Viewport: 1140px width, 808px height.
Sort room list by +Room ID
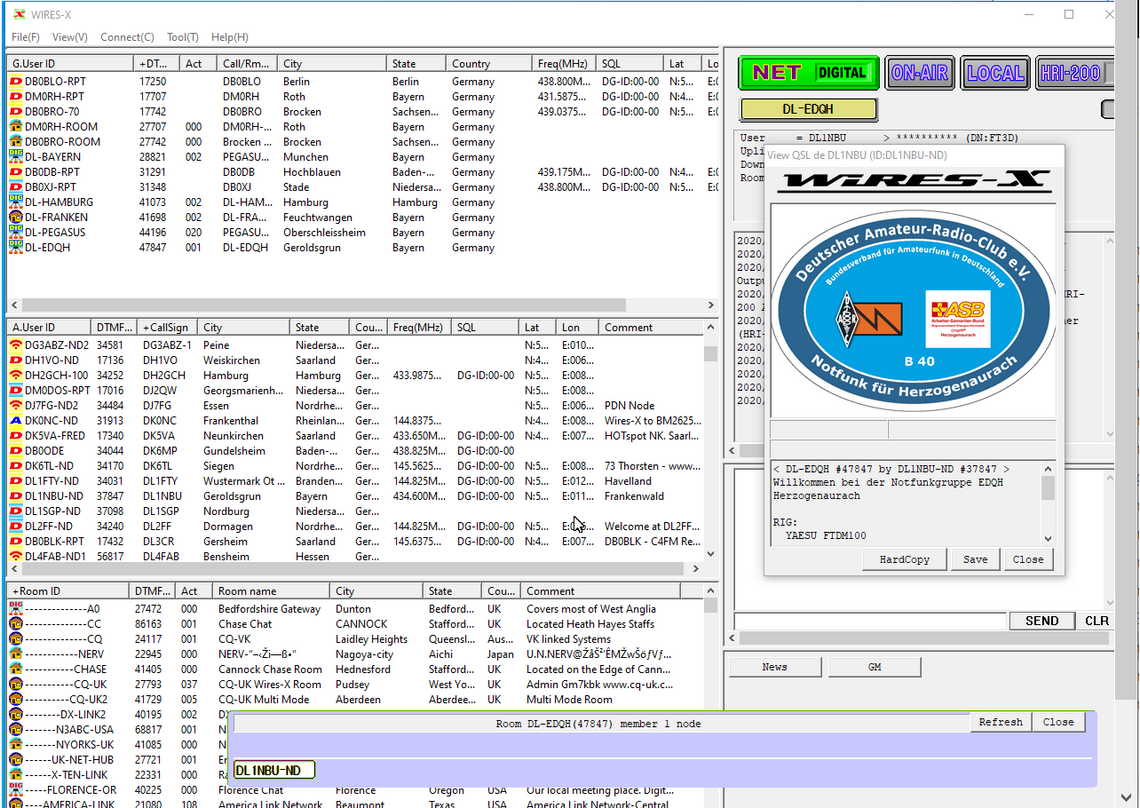68,591
